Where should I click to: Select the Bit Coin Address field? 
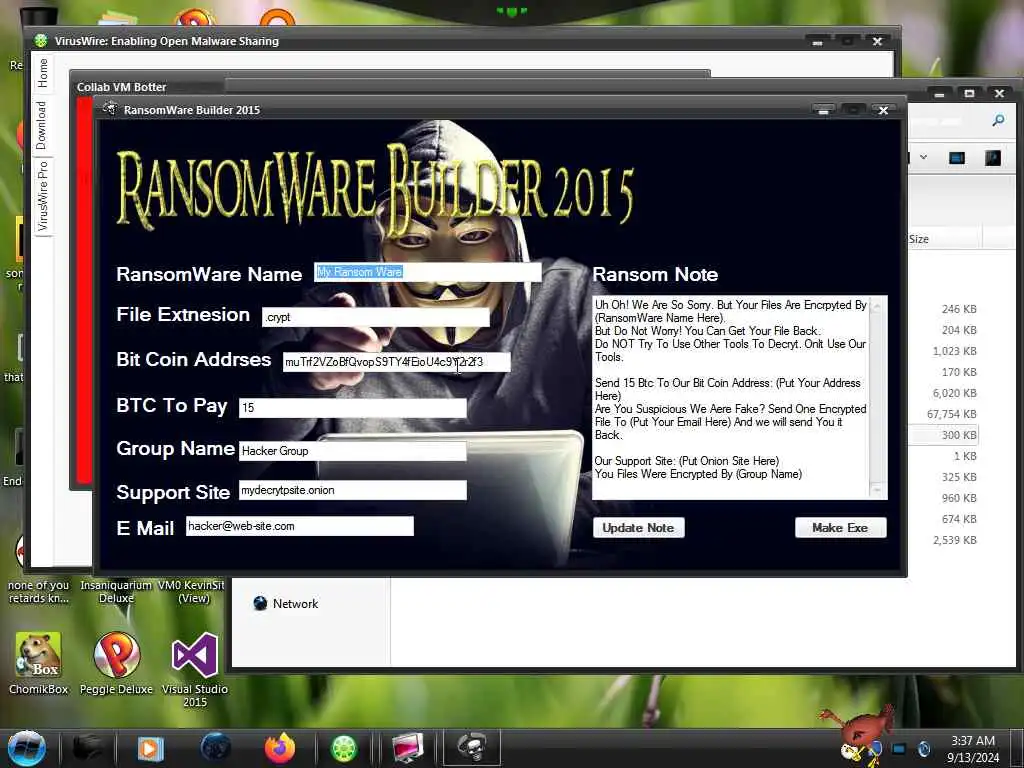(396, 362)
